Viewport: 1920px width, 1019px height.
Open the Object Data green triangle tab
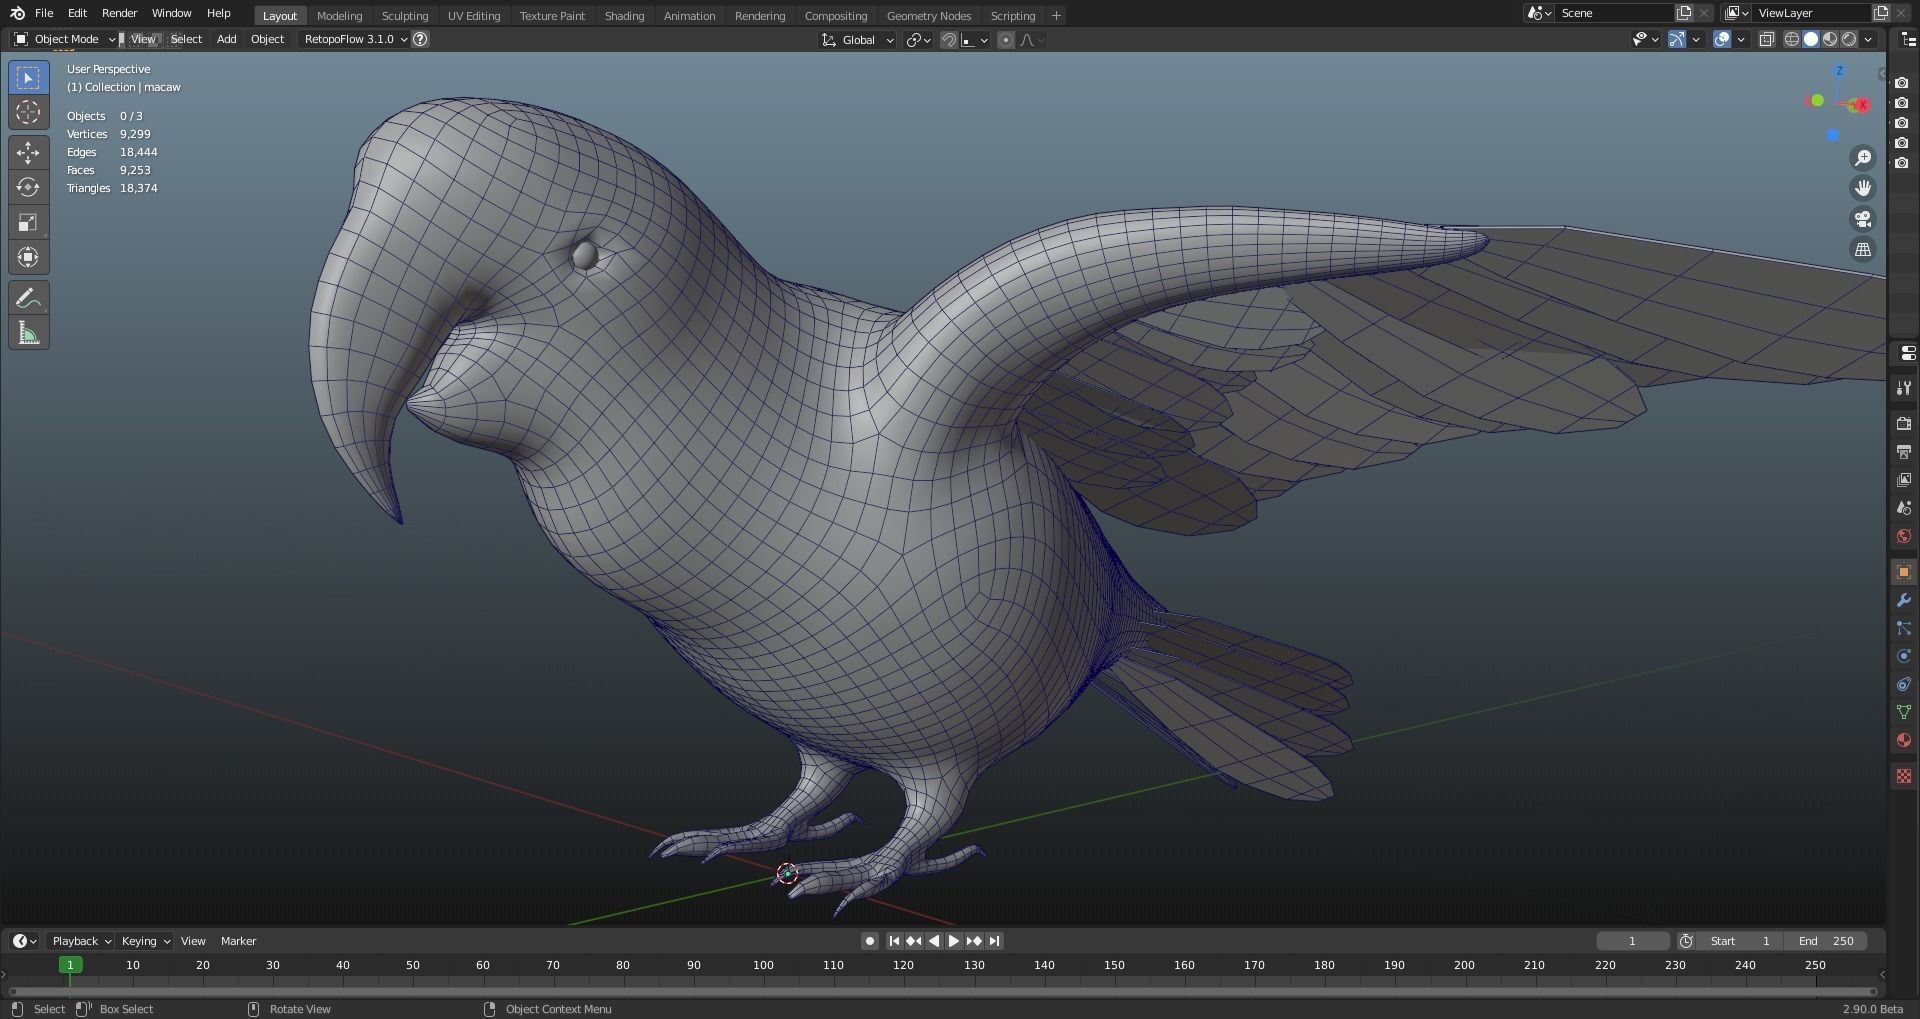[x=1904, y=712]
